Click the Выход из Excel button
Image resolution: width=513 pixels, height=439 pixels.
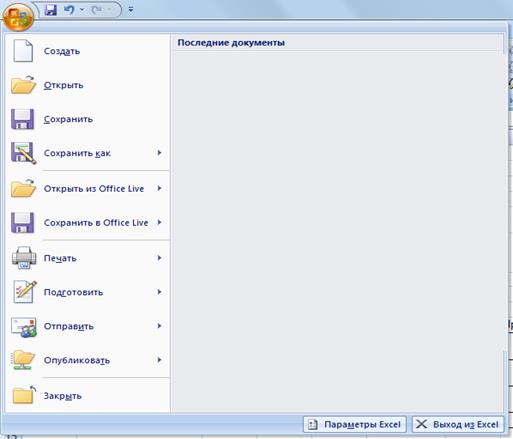coord(458,424)
